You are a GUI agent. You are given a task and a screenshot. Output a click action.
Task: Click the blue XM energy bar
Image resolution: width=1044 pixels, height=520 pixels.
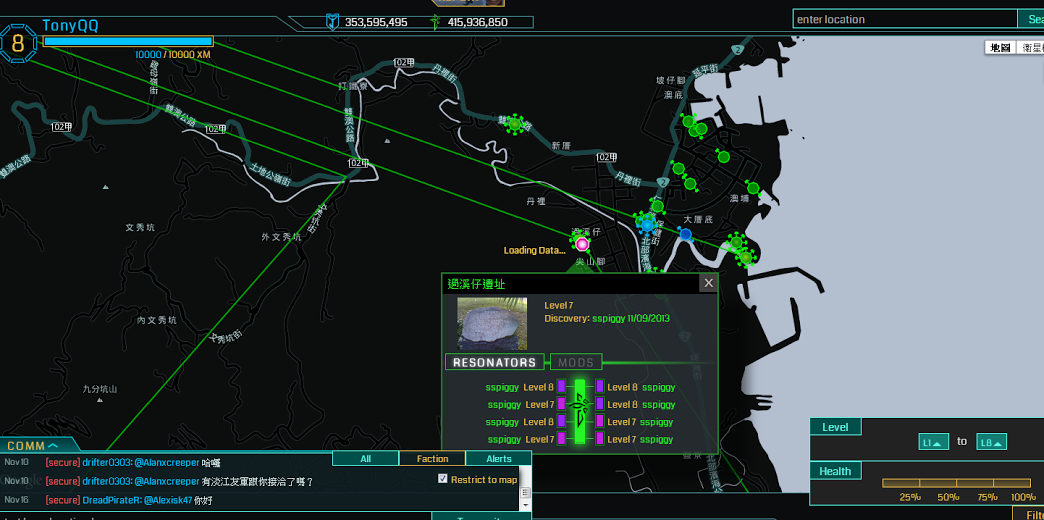coord(128,41)
